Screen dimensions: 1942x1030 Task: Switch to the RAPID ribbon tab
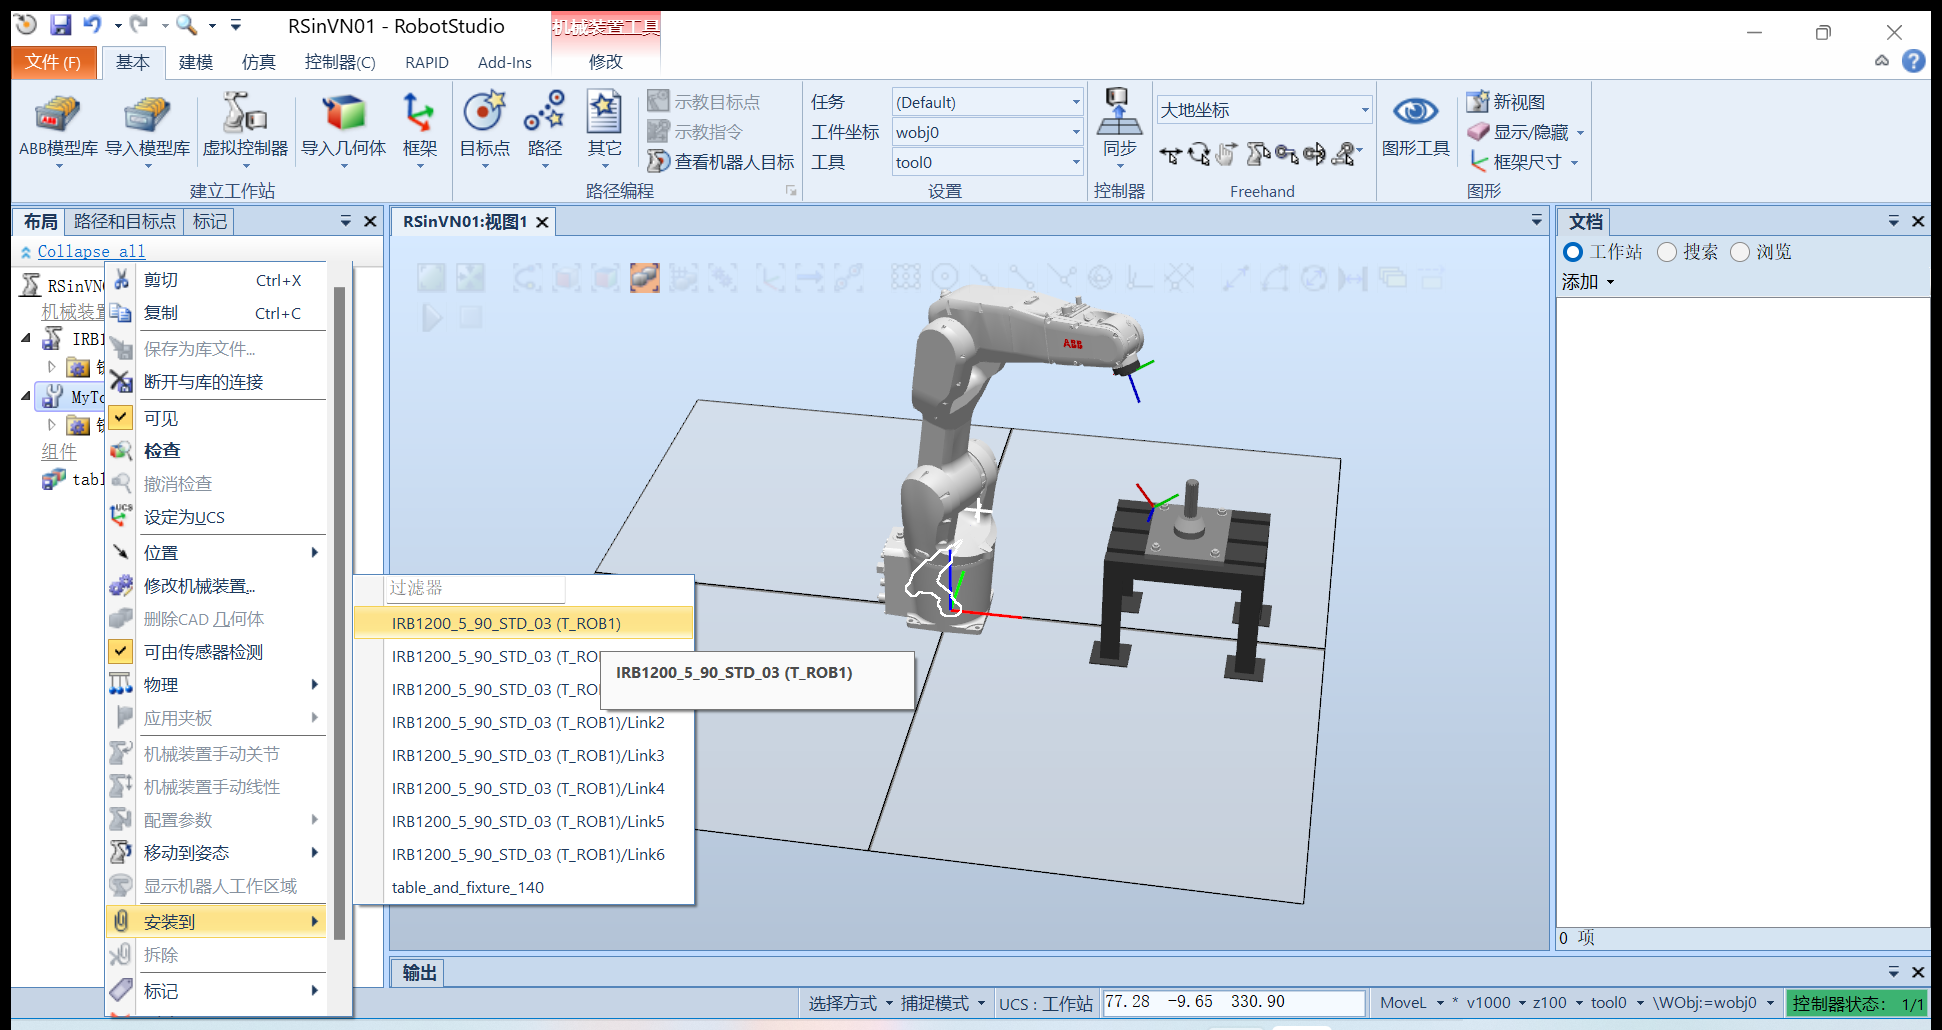[x=427, y=62]
